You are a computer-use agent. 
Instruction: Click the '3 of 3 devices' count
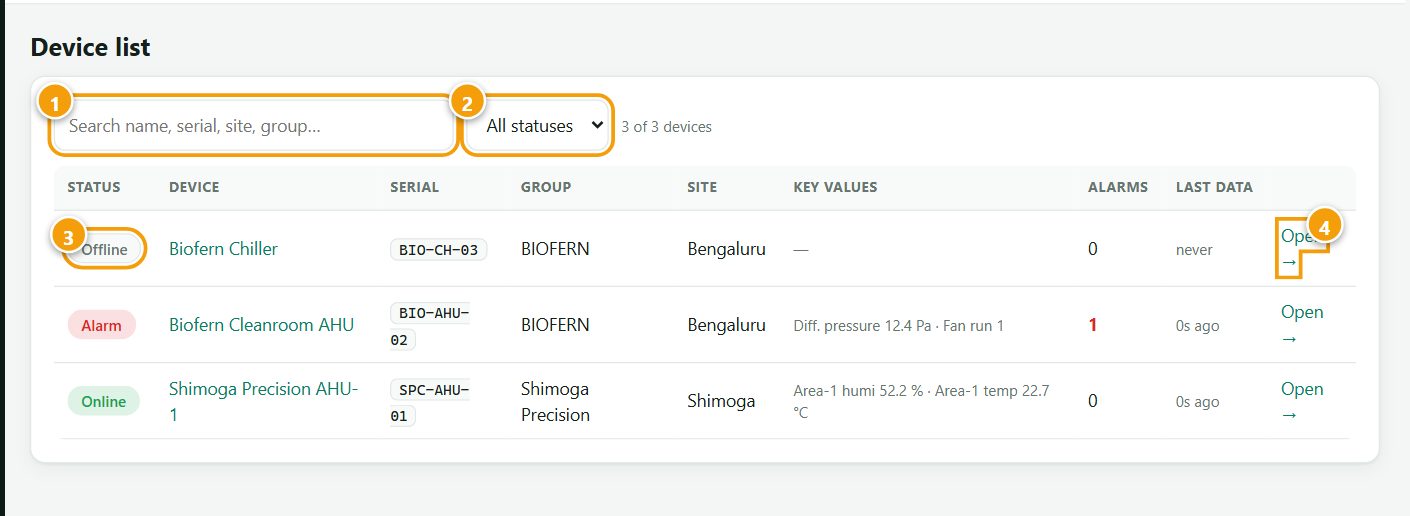tap(666, 127)
